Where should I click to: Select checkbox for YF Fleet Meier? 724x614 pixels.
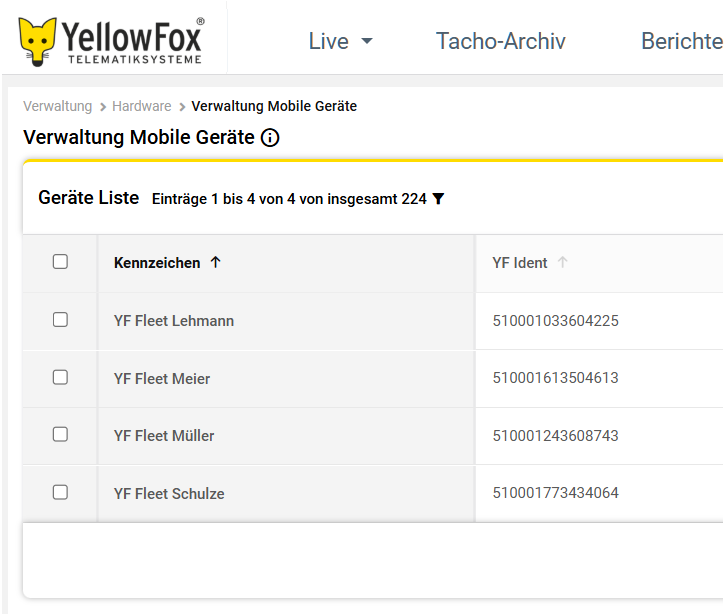60,378
